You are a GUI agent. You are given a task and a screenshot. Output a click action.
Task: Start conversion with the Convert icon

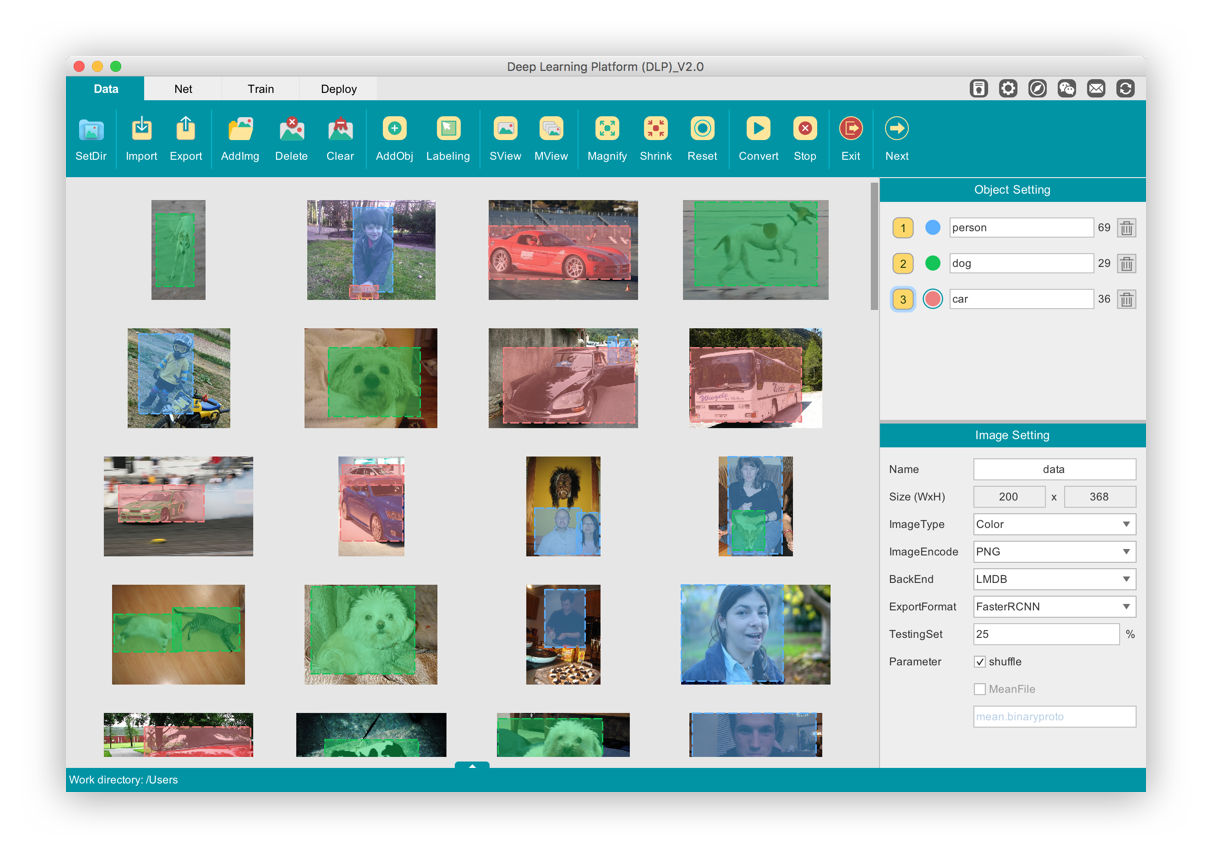point(758,129)
